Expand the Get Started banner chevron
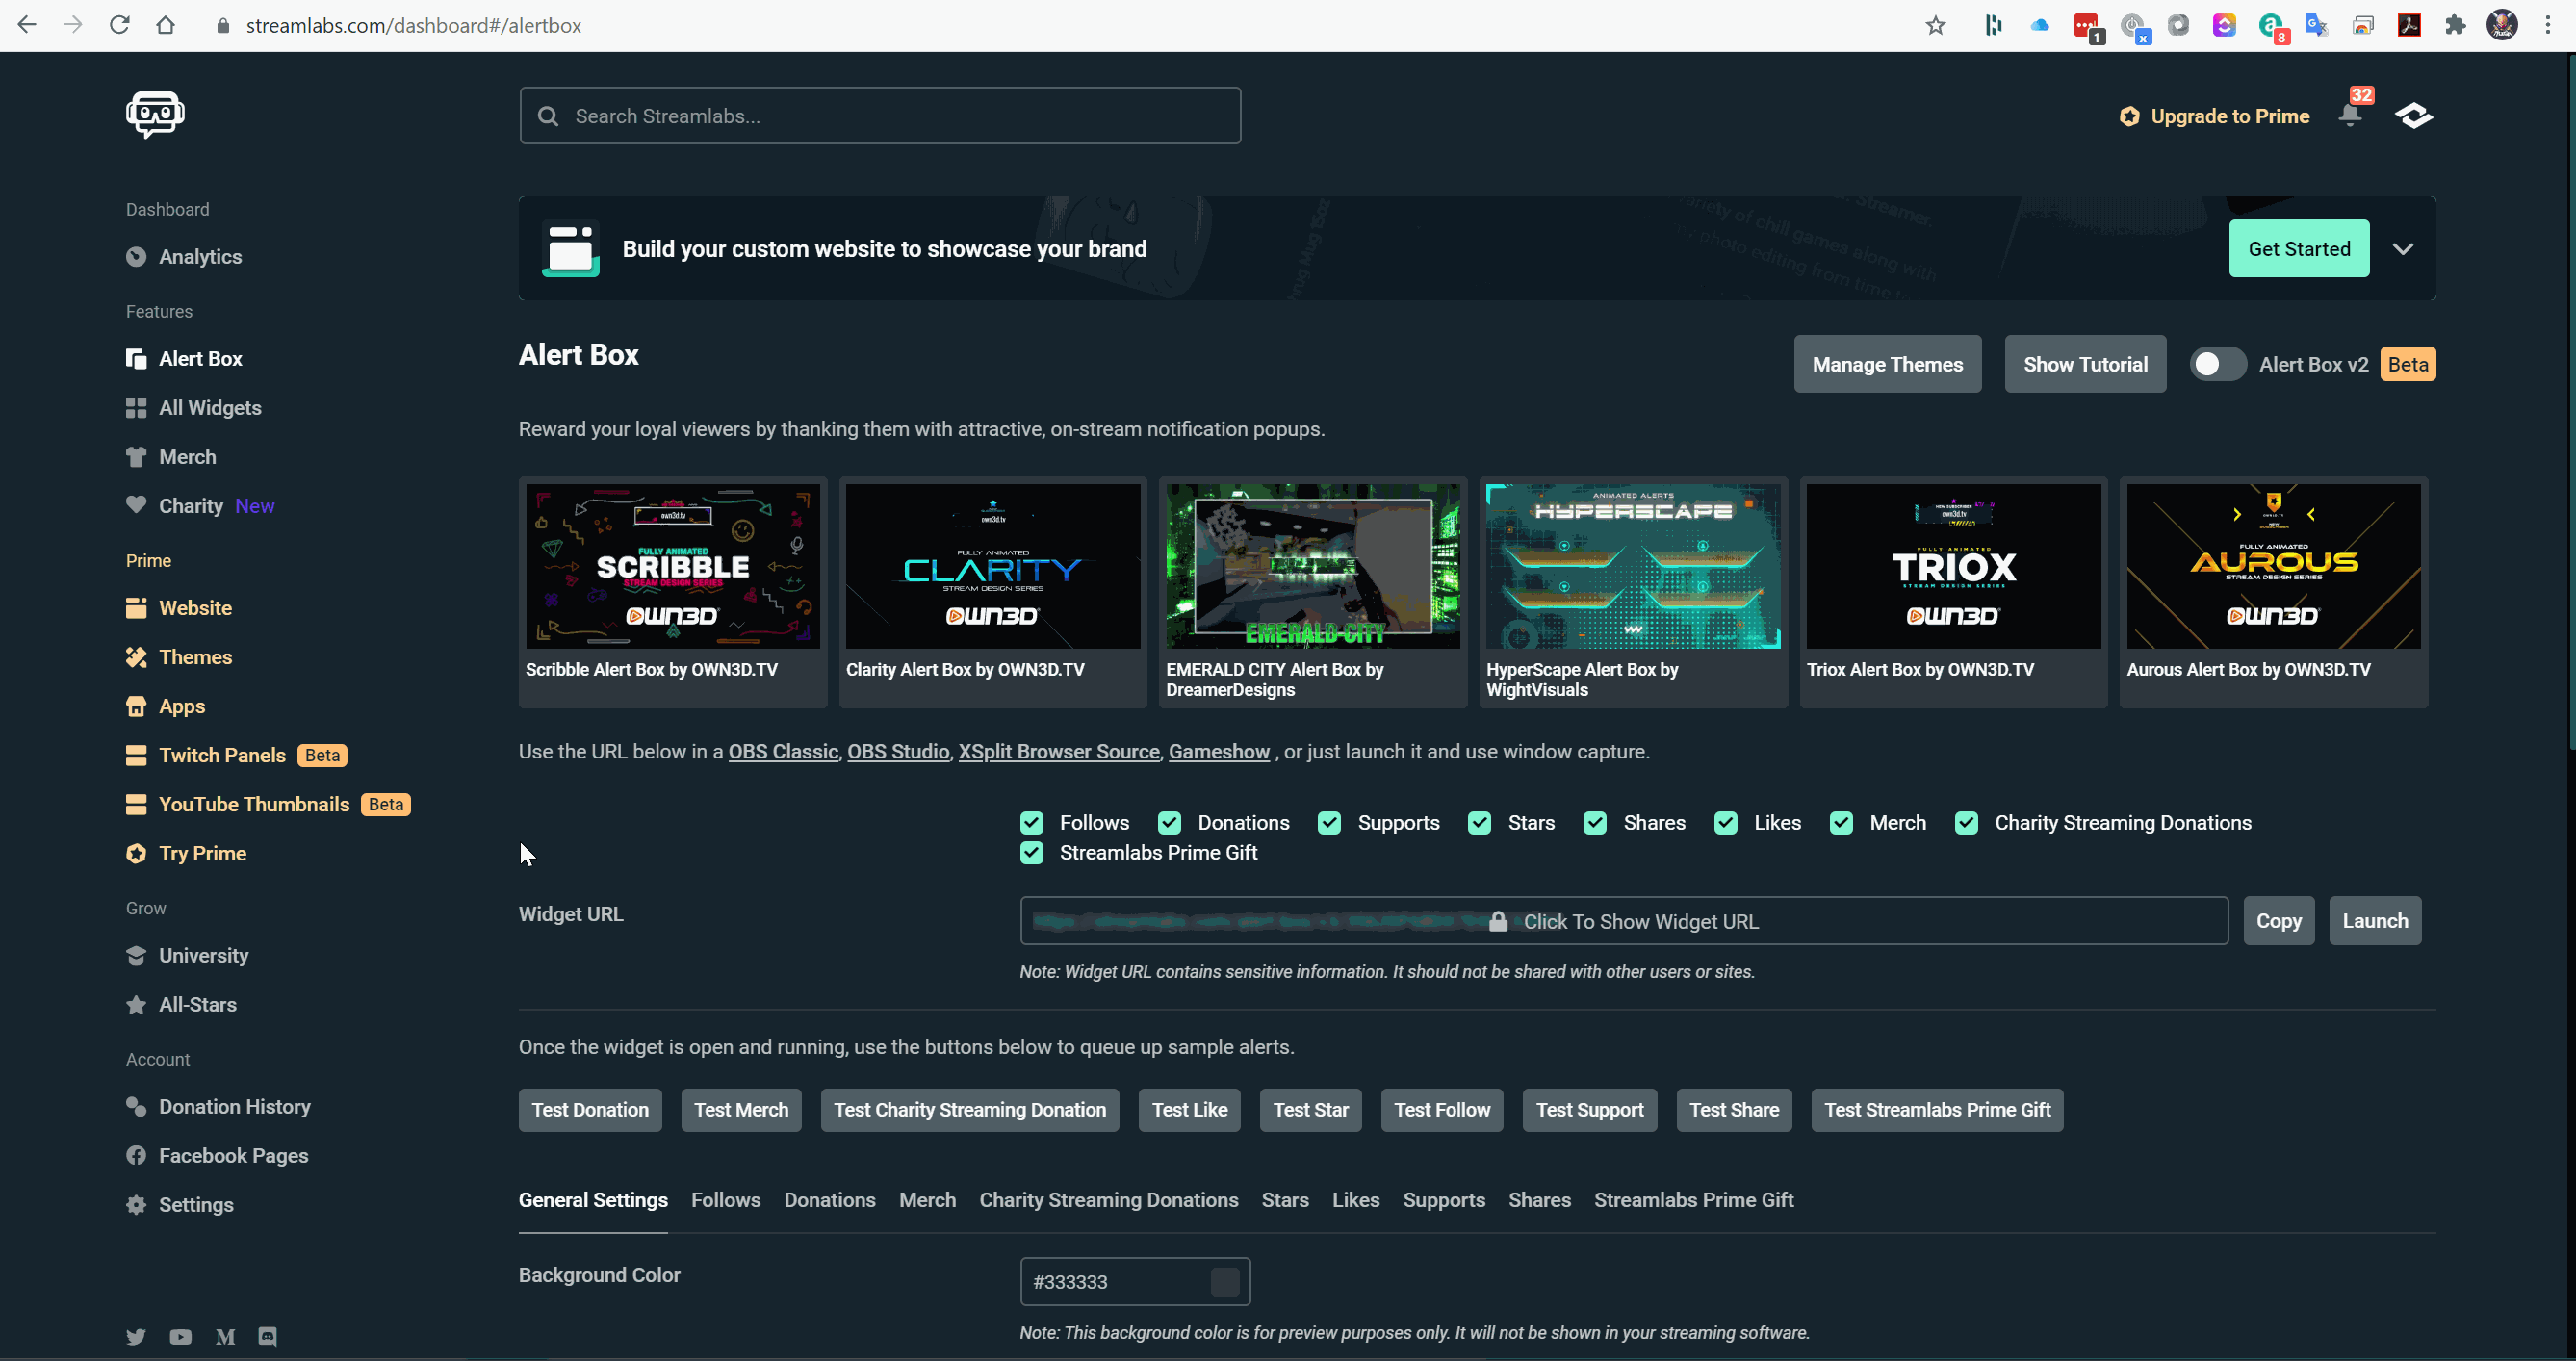The image size is (2576, 1361). [x=2404, y=248]
